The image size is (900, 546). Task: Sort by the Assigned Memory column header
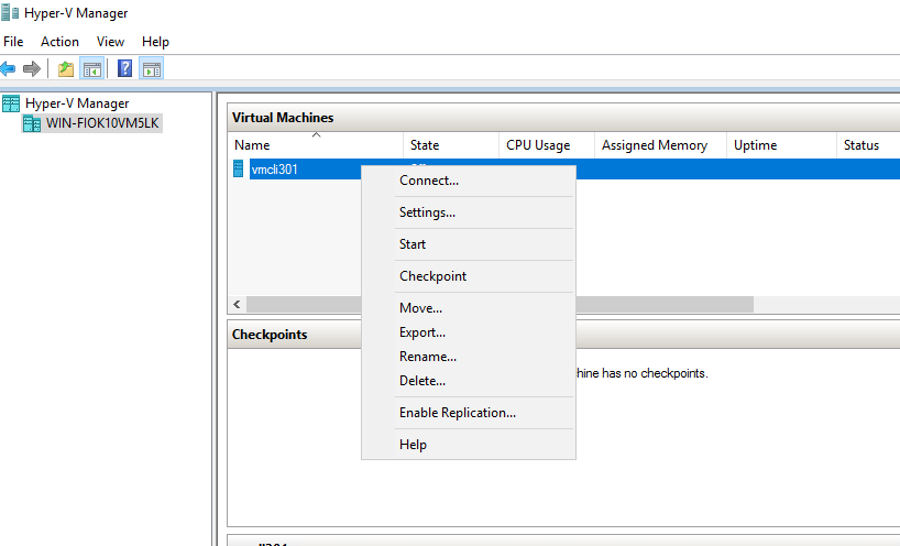coord(661,145)
